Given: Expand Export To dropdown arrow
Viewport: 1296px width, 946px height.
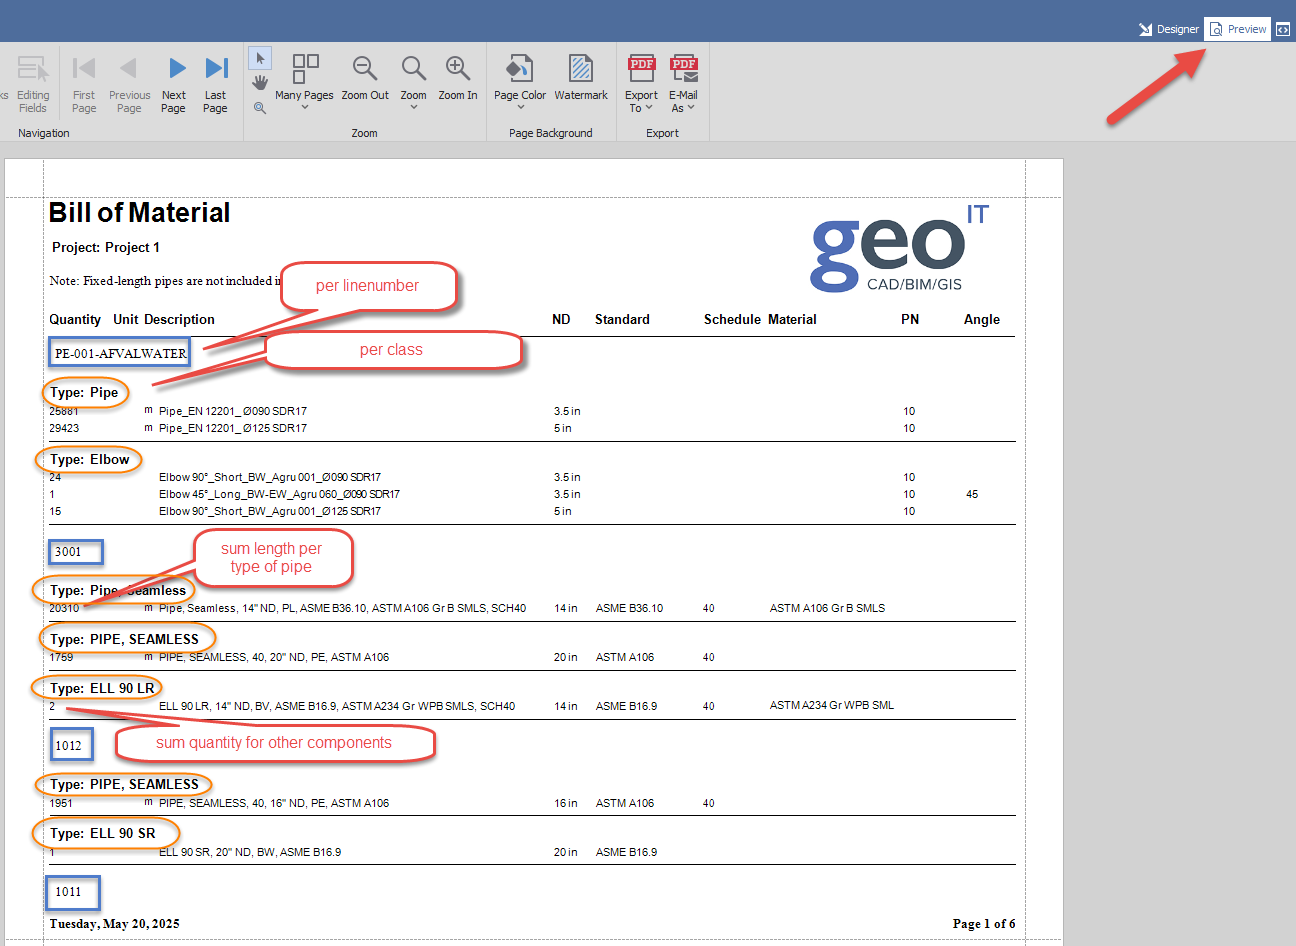Looking at the screenshot, I should 649,107.
